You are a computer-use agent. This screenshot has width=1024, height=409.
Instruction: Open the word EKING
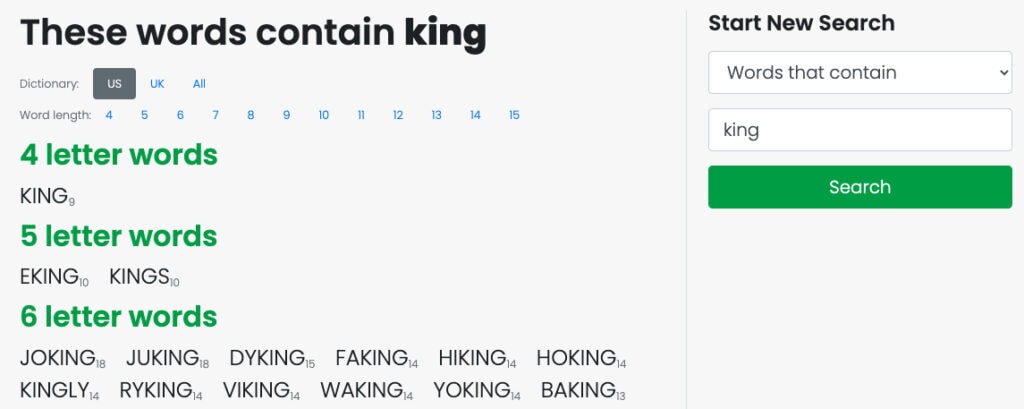pos(50,277)
